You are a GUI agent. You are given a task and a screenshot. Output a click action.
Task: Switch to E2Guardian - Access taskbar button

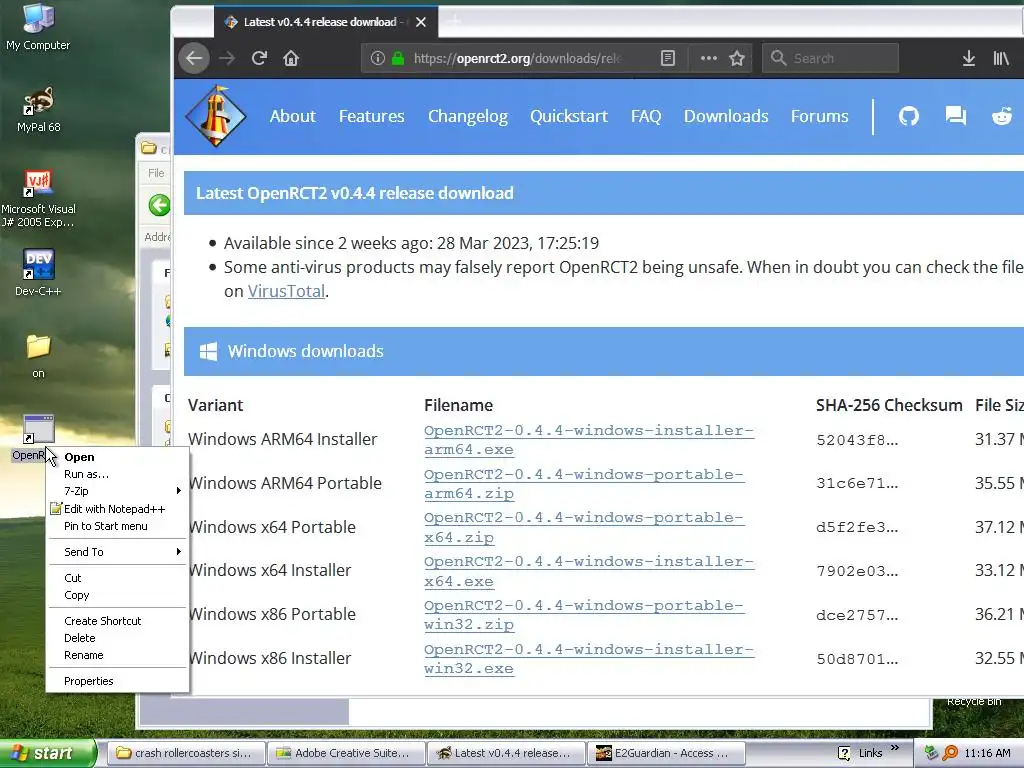click(x=666, y=753)
